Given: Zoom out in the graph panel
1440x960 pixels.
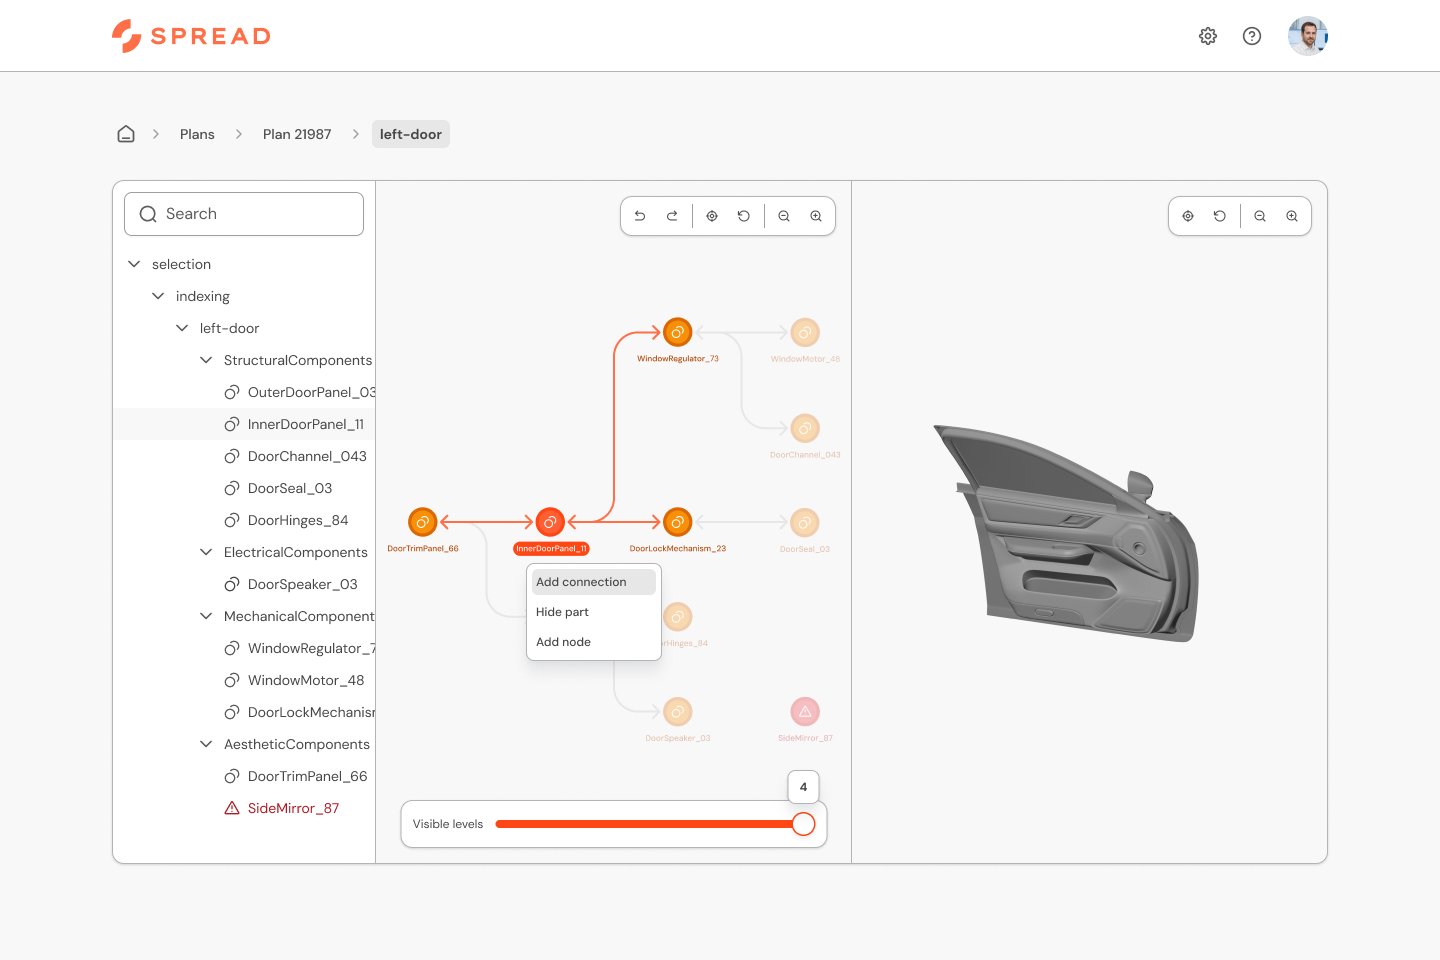Looking at the screenshot, I should point(784,216).
